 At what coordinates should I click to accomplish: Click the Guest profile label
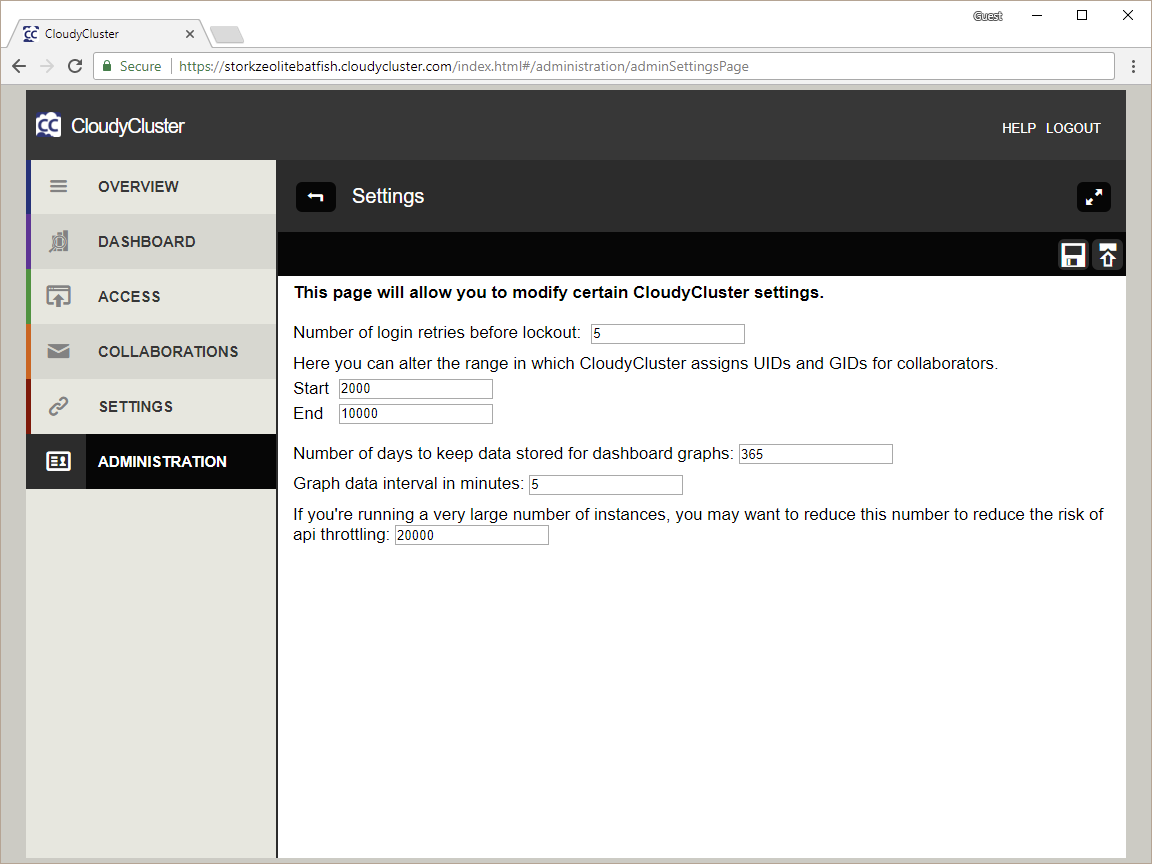[x=987, y=16]
